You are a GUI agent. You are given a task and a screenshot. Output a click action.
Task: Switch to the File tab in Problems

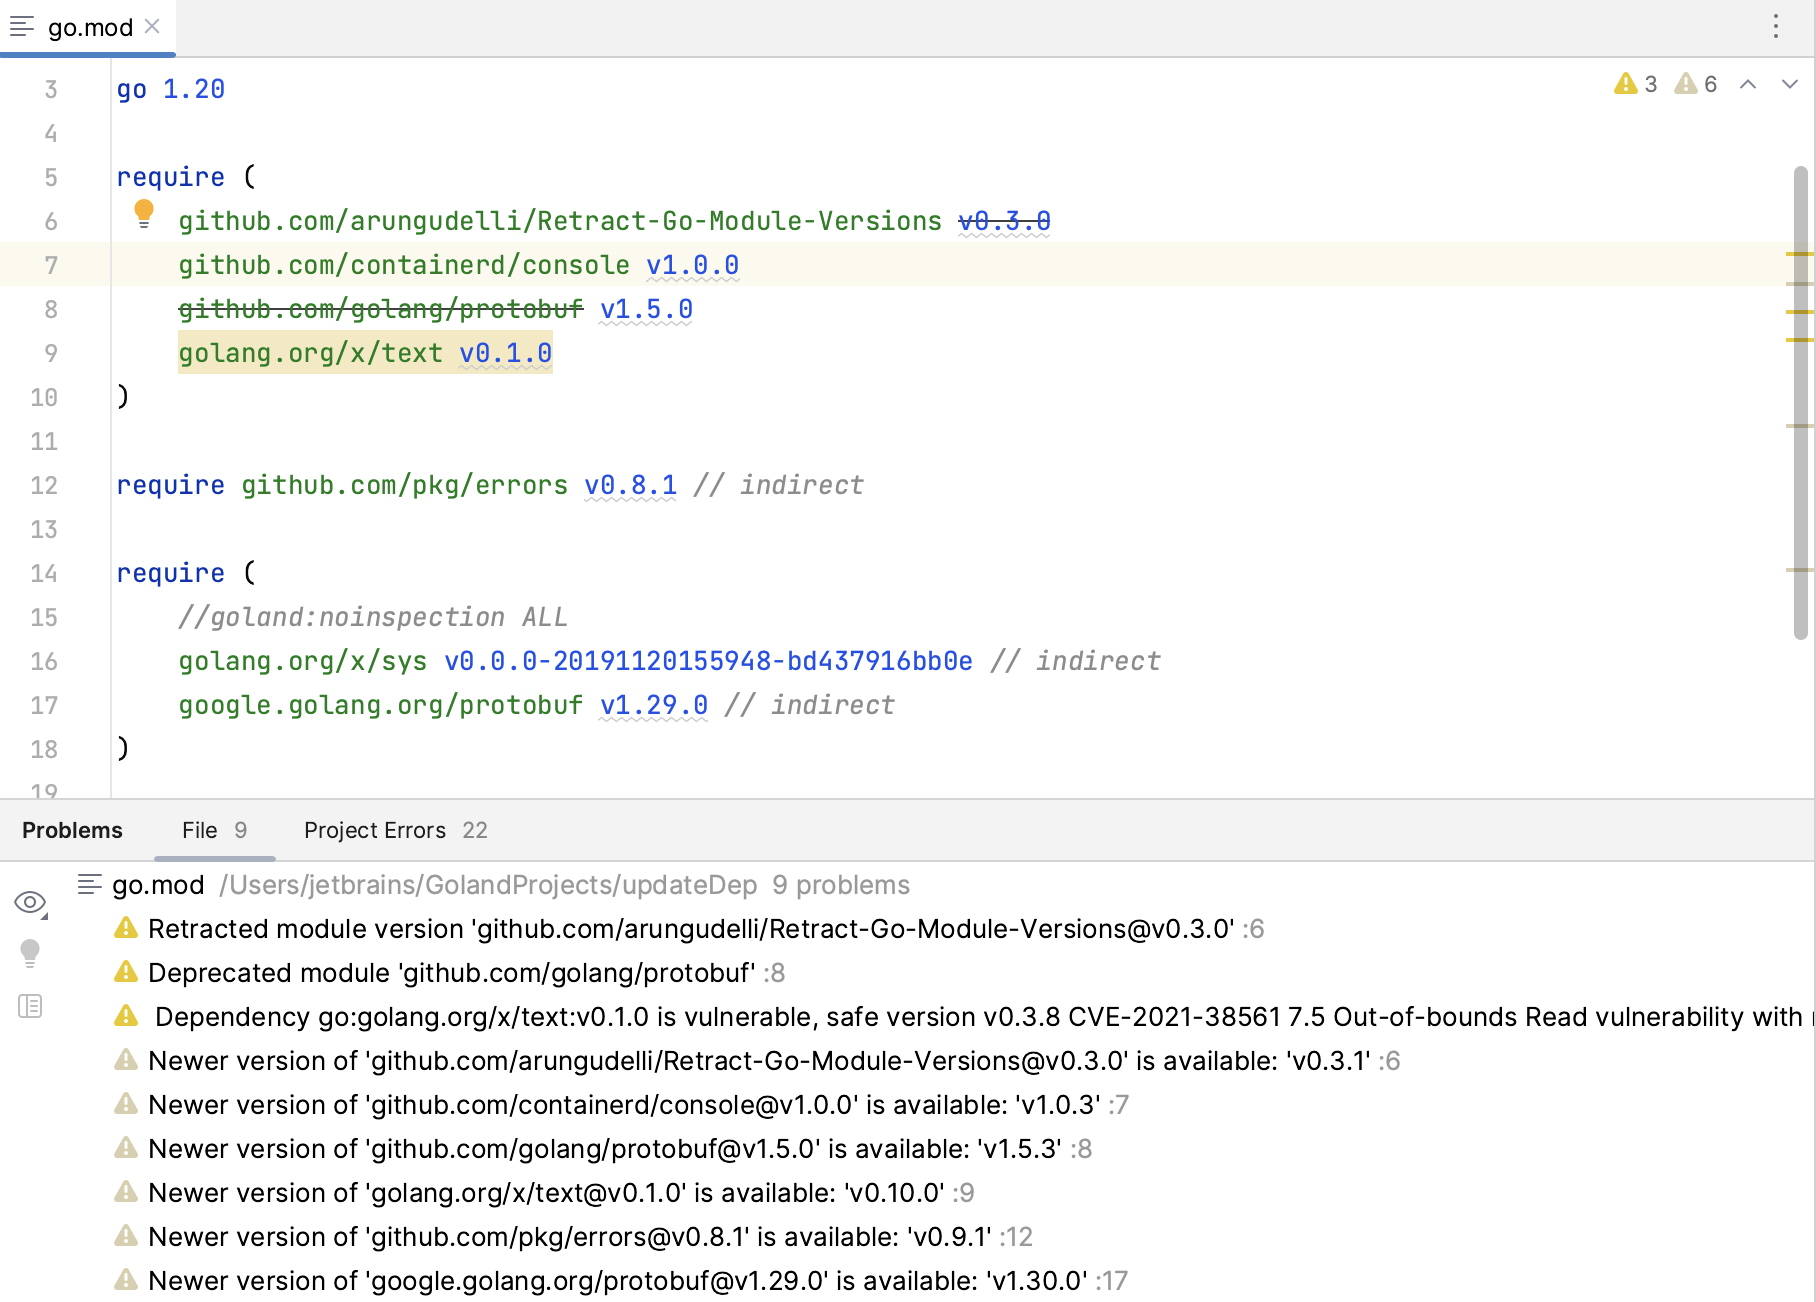pos(214,830)
